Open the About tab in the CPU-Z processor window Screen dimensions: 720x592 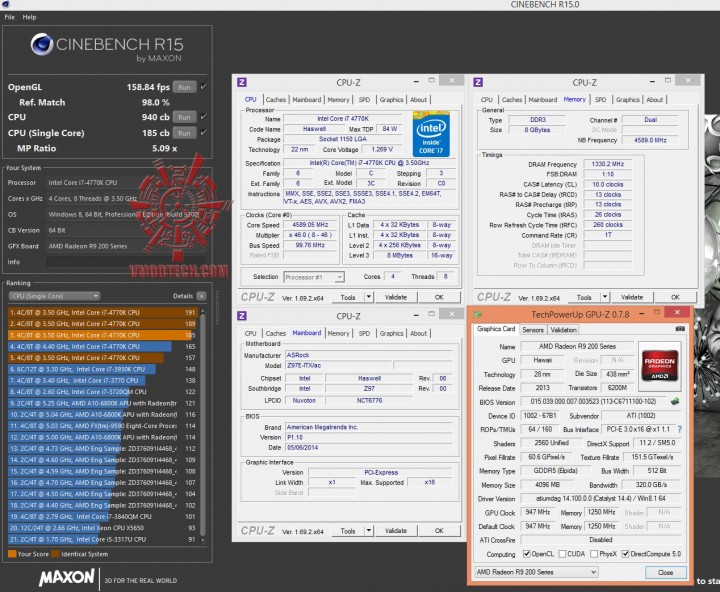point(418,100)
